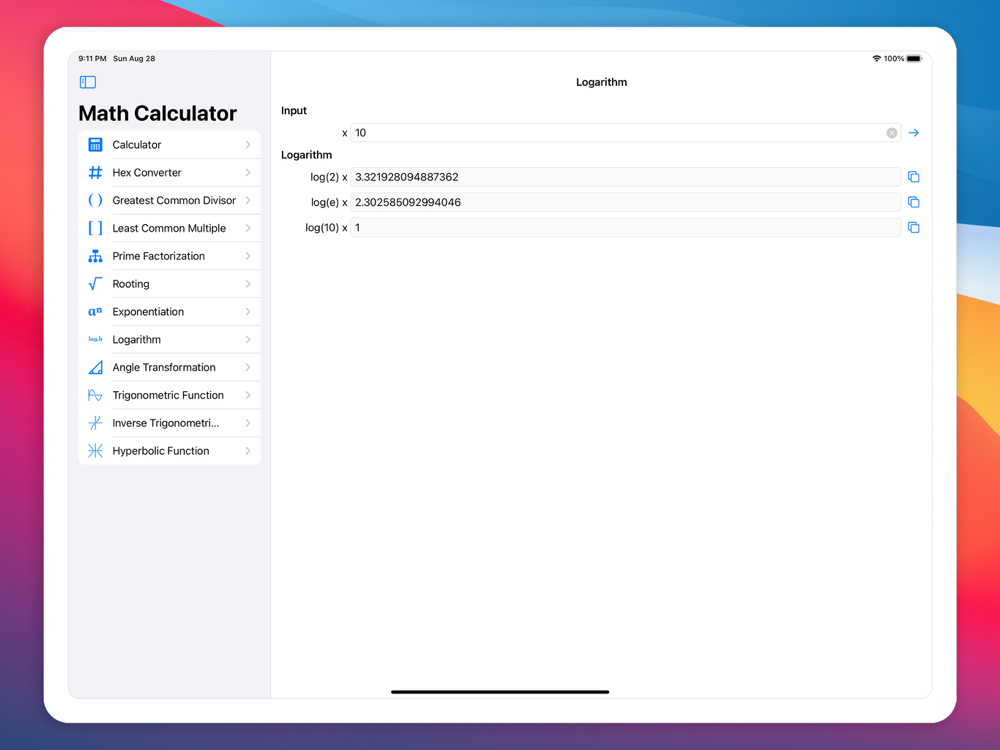This screenshot has height=750, width=1000.
Task: Expand Least Common Multiple row chevron
Action: coord(248,228)
